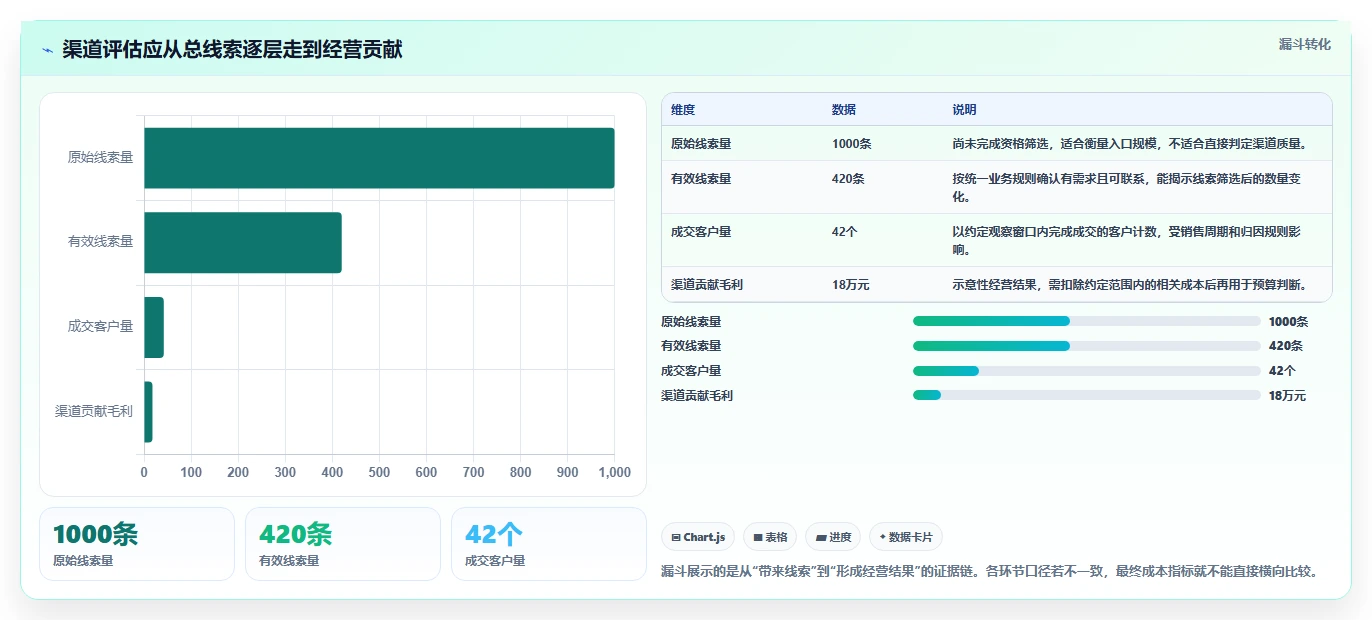Click the 有效线索量 progress bar
Viewport: 1372px width, 620px height.
1086,346
